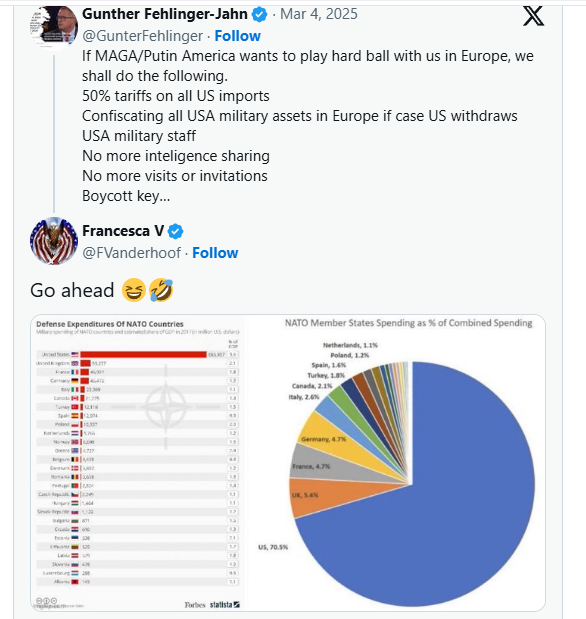Open the @GunterFehlinger handle link
The width and height of the screenshot is (586, 619).
pos(143,36)
